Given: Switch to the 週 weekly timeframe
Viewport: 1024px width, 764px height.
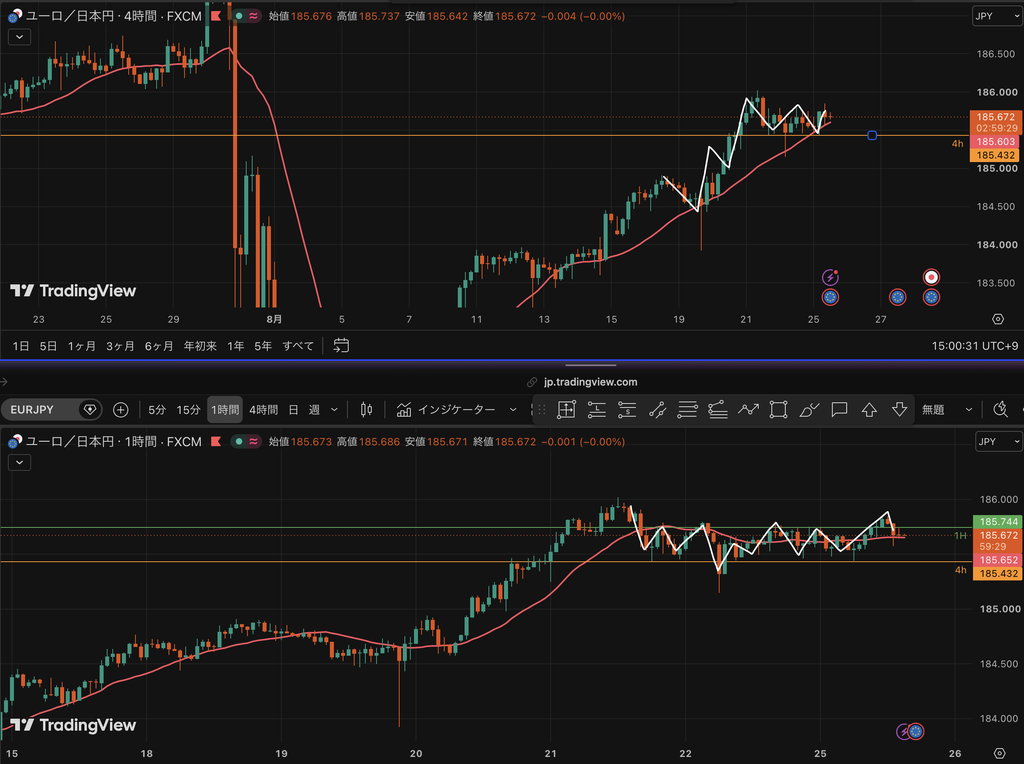Looking at the screenshot, I should coord(314,409).
